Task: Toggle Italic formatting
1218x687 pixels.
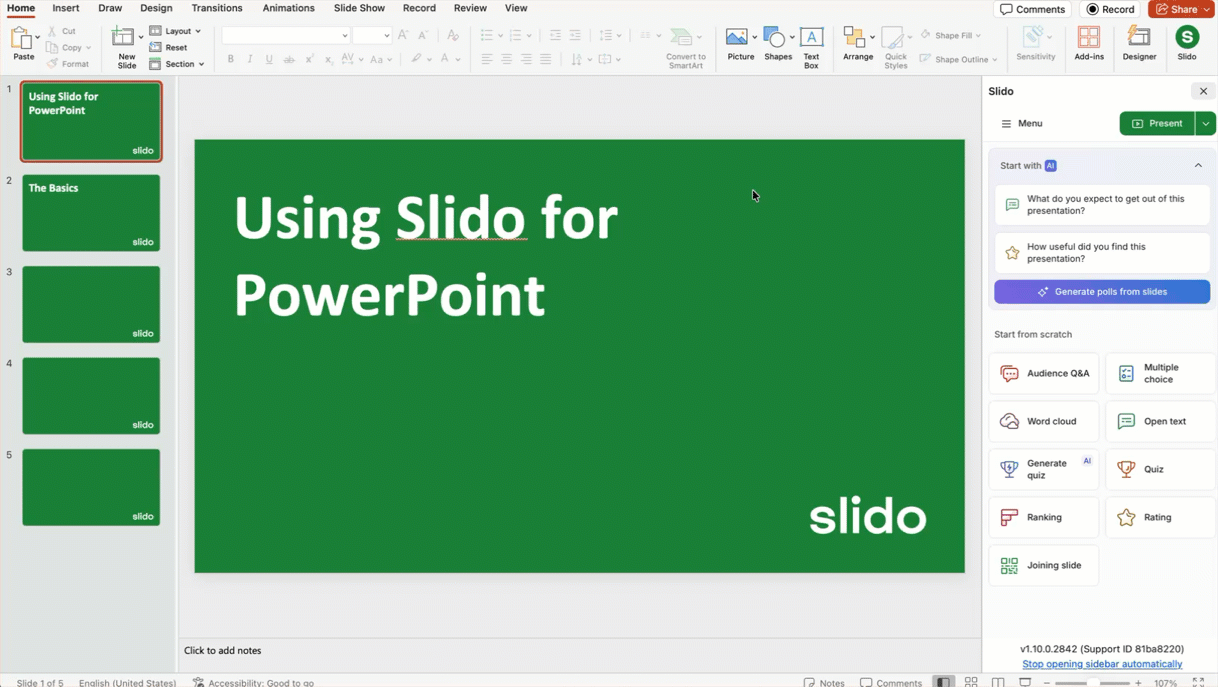Action: pos(250,59)
